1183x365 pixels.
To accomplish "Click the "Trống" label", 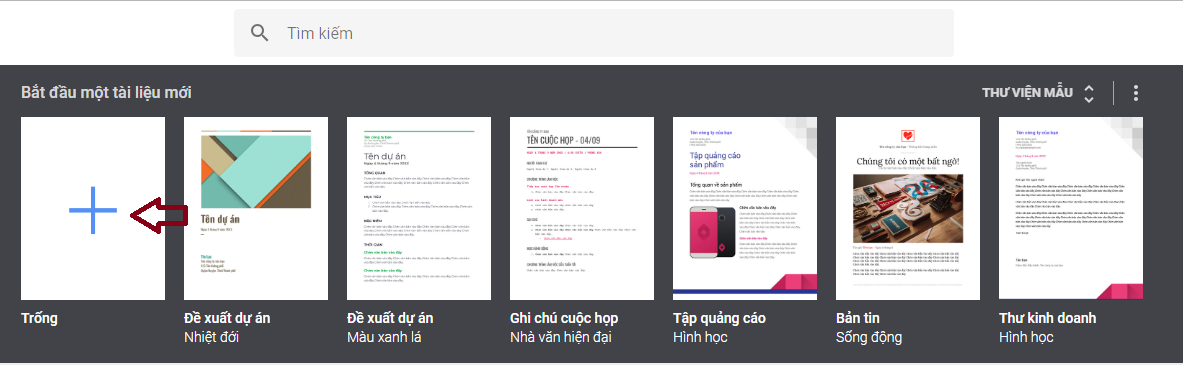I will tap(39, 318).
